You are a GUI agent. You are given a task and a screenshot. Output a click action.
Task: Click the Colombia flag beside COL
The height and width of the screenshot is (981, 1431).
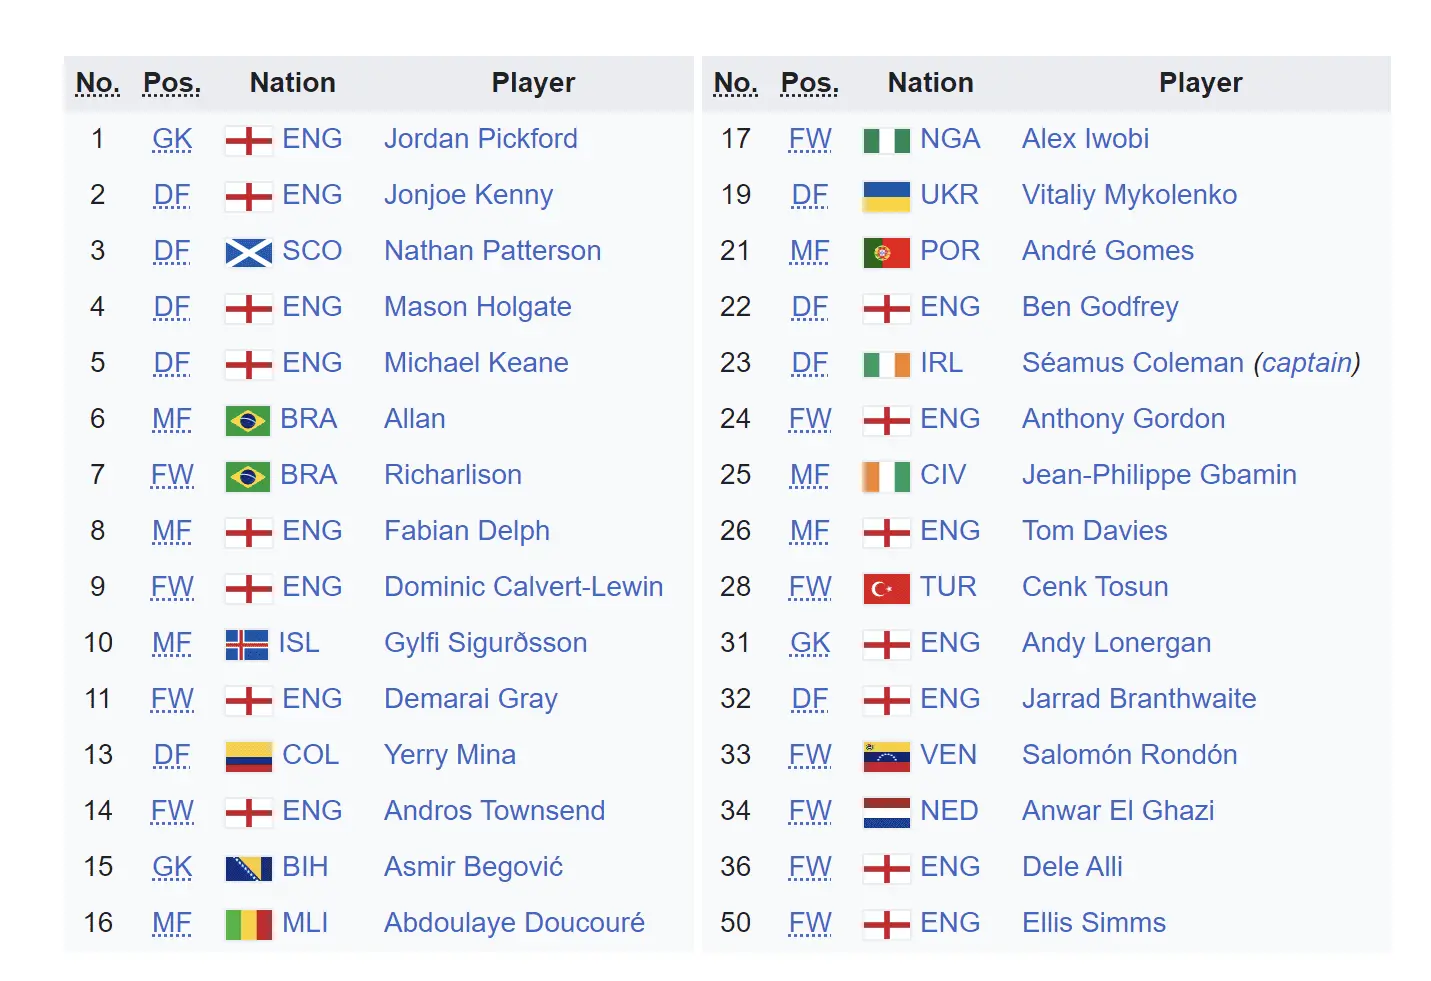248,756
